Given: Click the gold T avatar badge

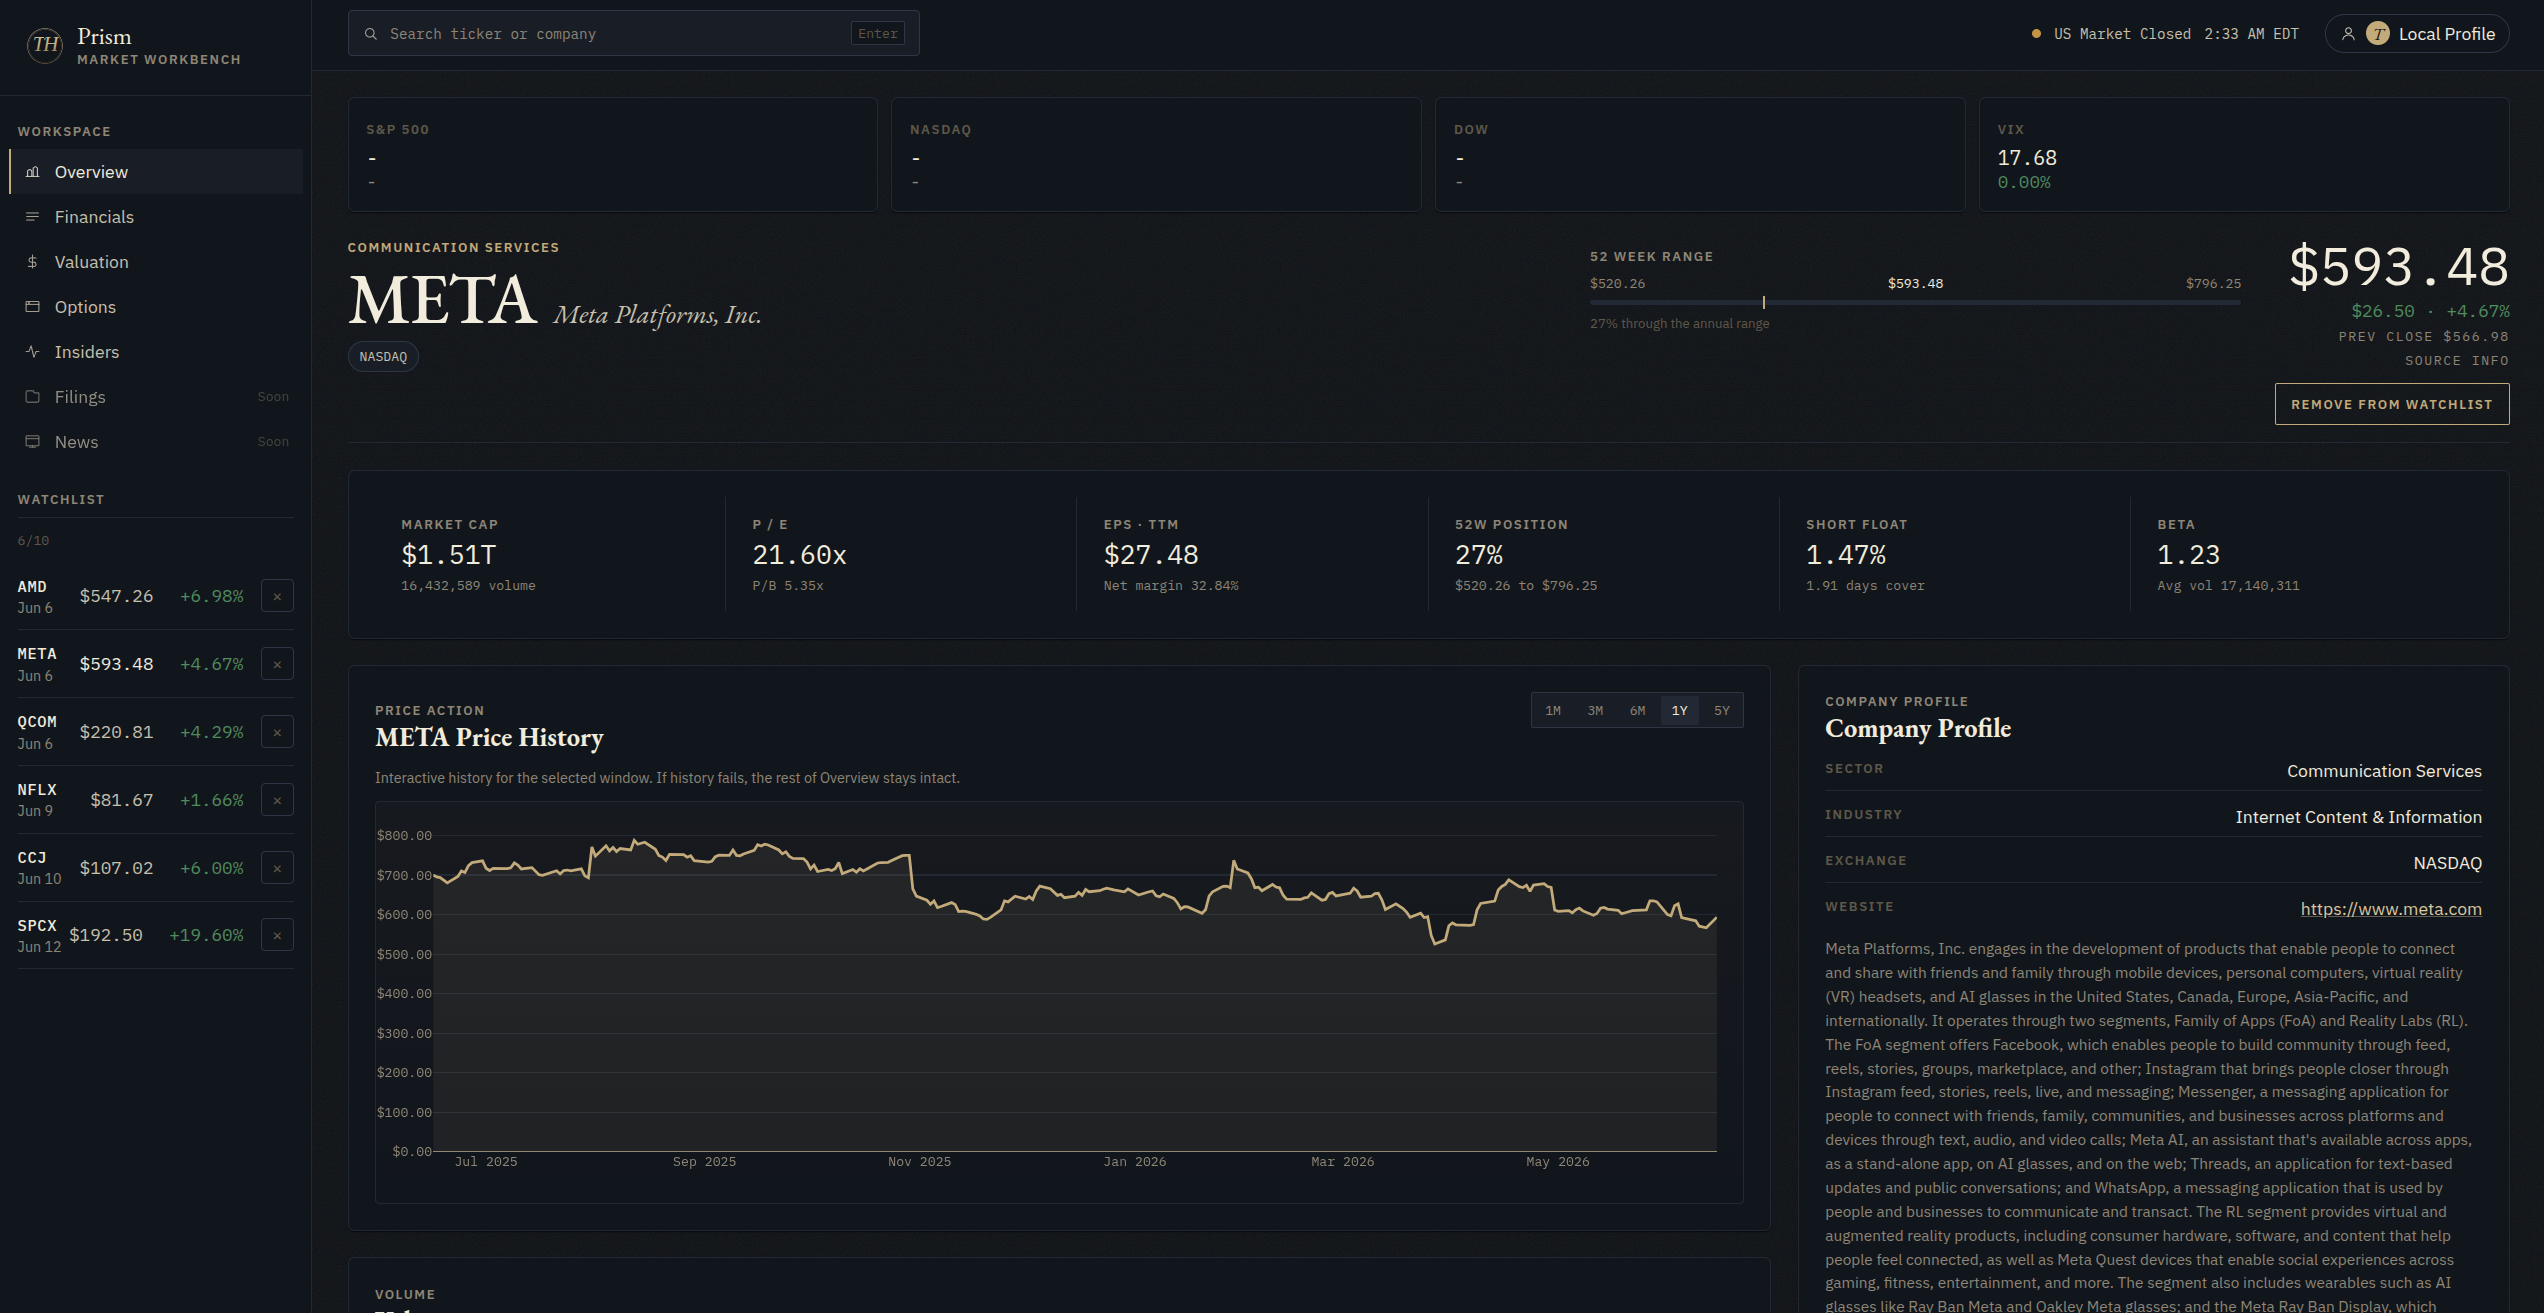Looking at the screenshot, I should (x=2378, y=34).
